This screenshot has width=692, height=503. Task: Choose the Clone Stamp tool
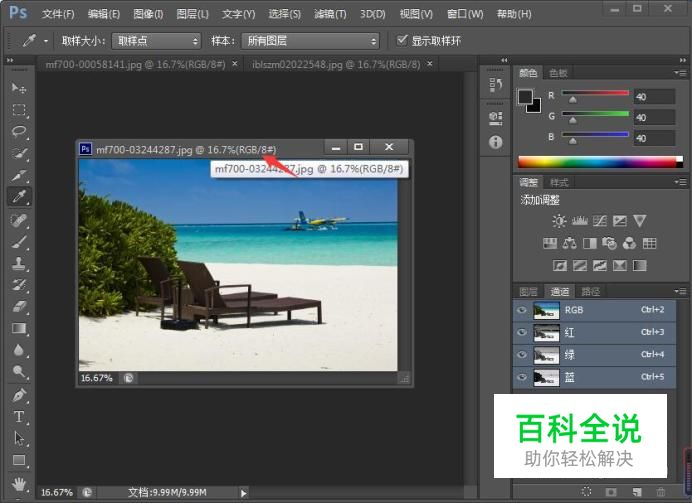pyautogui.click(x=18, y=264)
